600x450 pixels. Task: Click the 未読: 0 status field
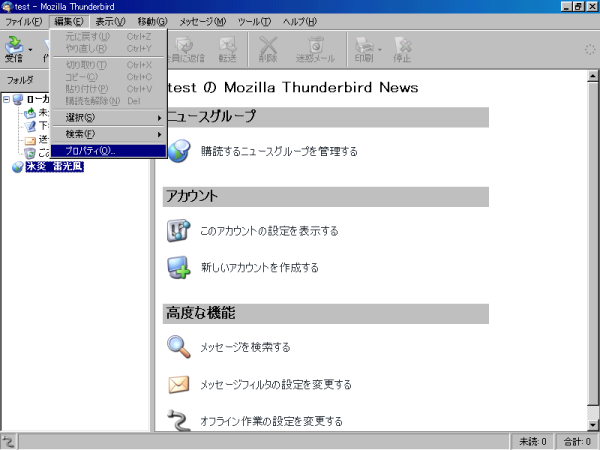(532, 442)
